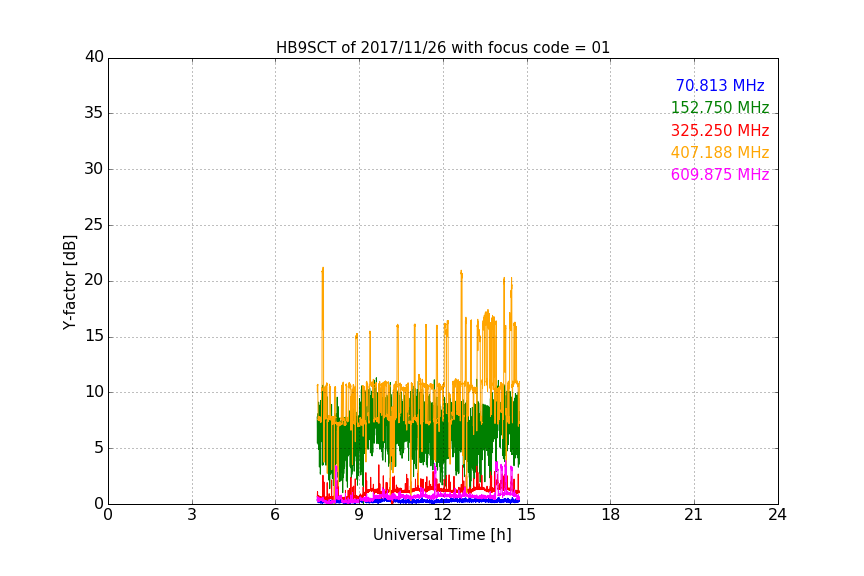This screenshot has width=864, height=576.
Task: Click the x-axis tick label 12
Action: [x=443, y=515]
